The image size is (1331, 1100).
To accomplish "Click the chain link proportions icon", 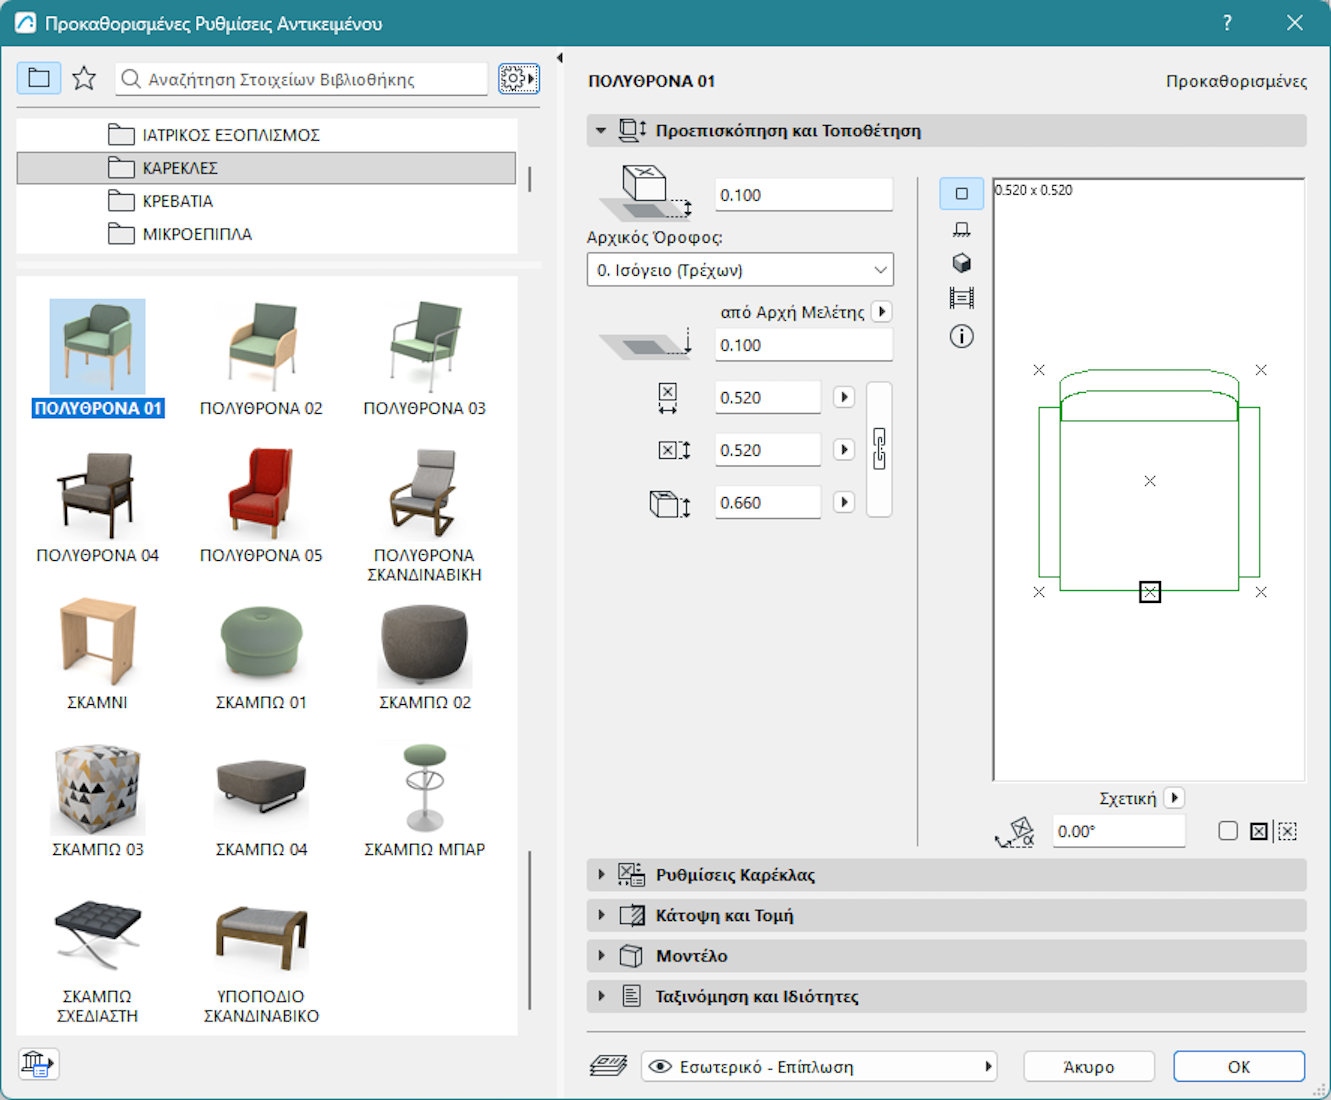I will (x=879, y=449).
